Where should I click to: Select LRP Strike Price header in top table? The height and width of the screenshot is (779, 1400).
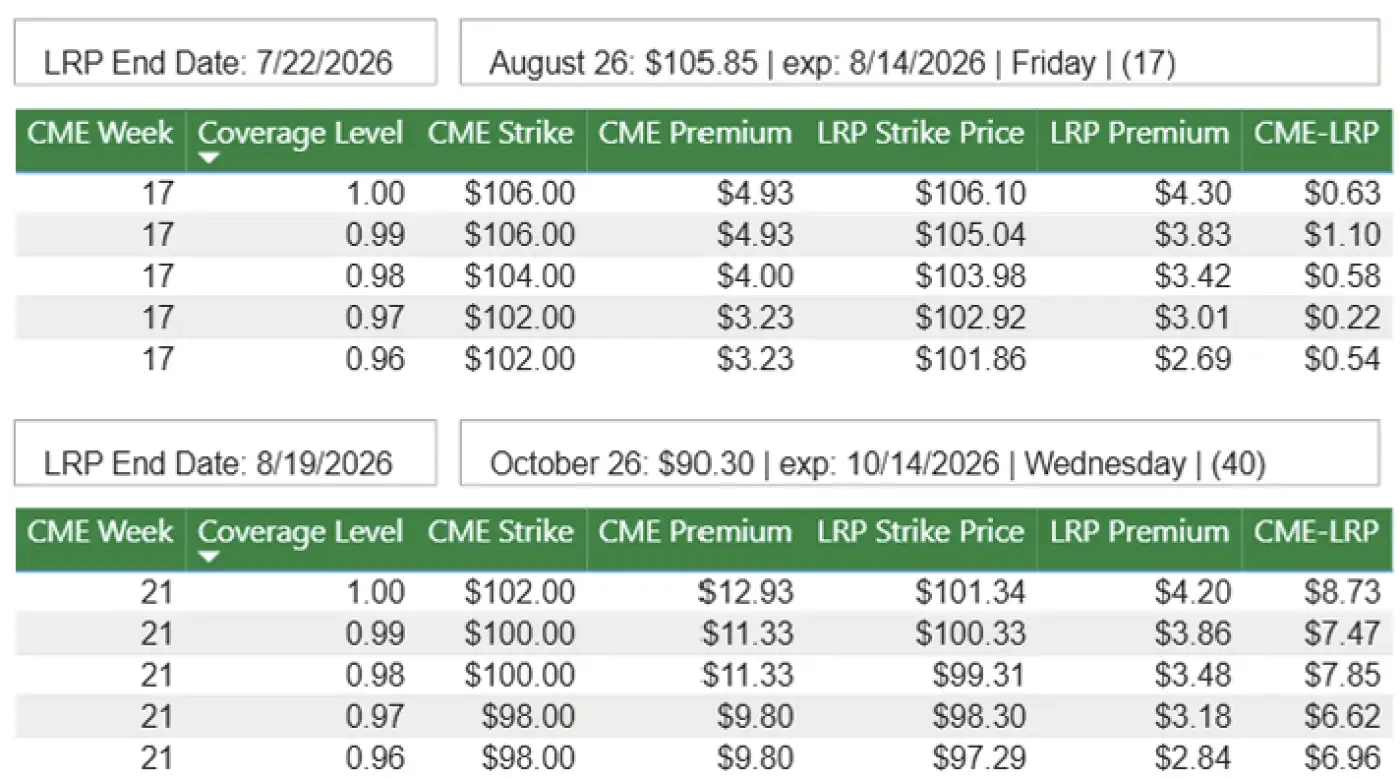[920, 134]
